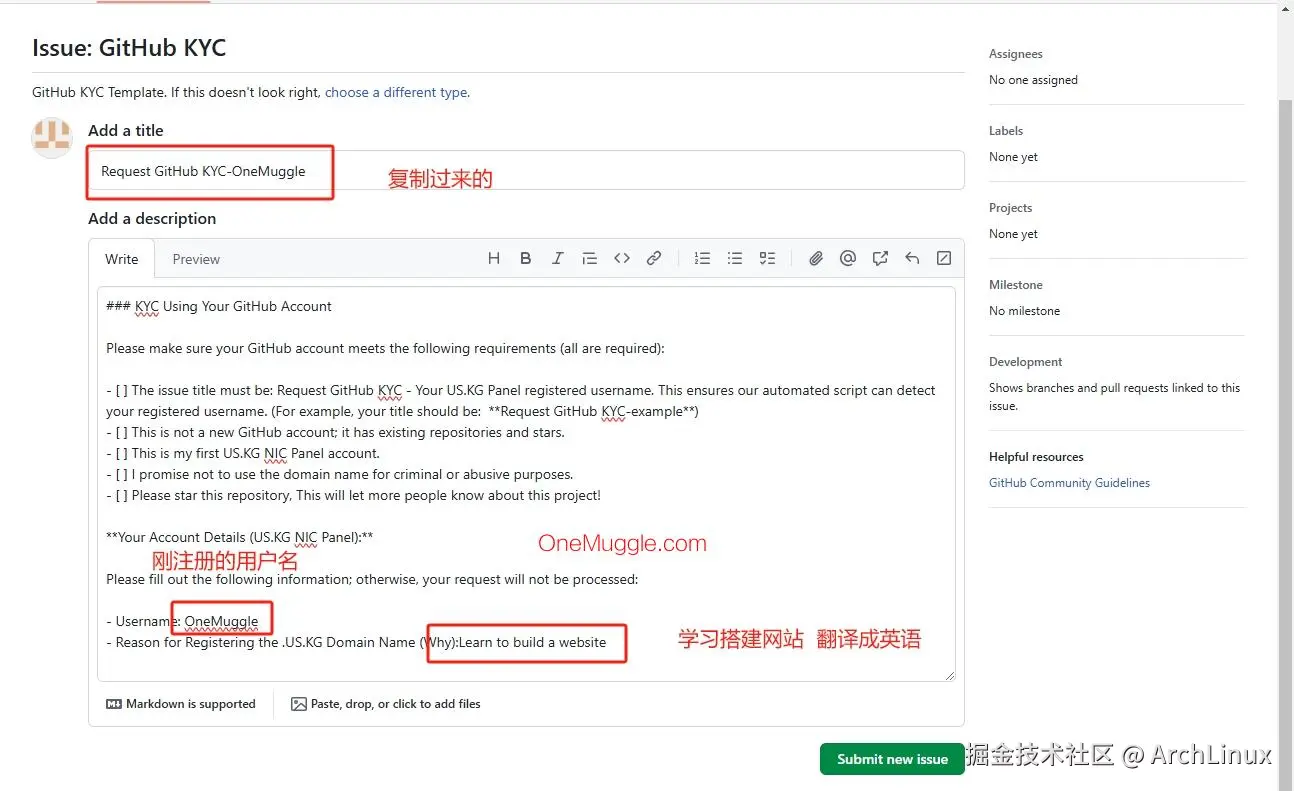Image resolution: width=1294 pixels, height=791 pixels.
Task: Click the 'No one assigned' text
Action: pyautogui.click(x=1033, y=80)
